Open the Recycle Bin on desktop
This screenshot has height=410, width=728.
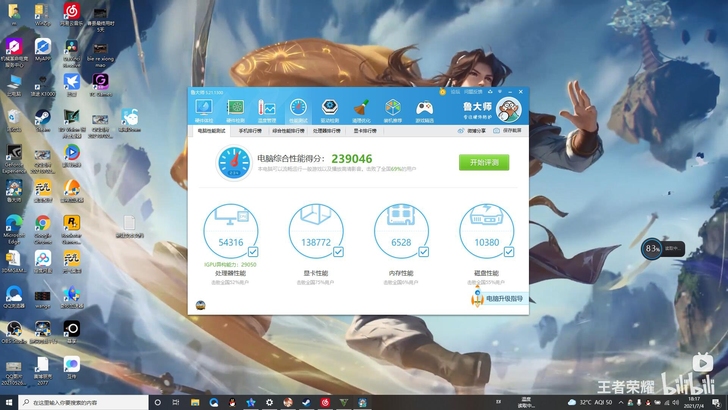pos(13,121)
